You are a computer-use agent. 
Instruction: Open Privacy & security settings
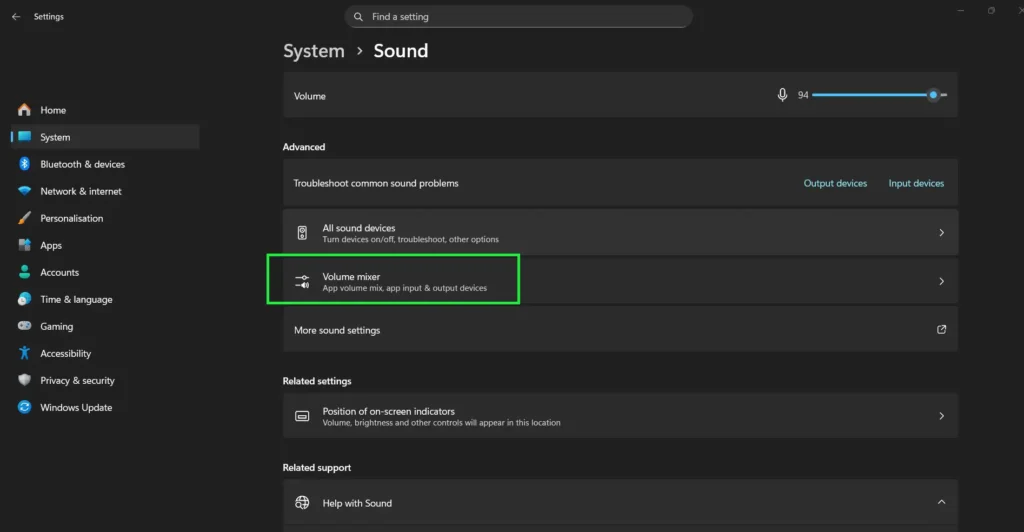point(104,381)
